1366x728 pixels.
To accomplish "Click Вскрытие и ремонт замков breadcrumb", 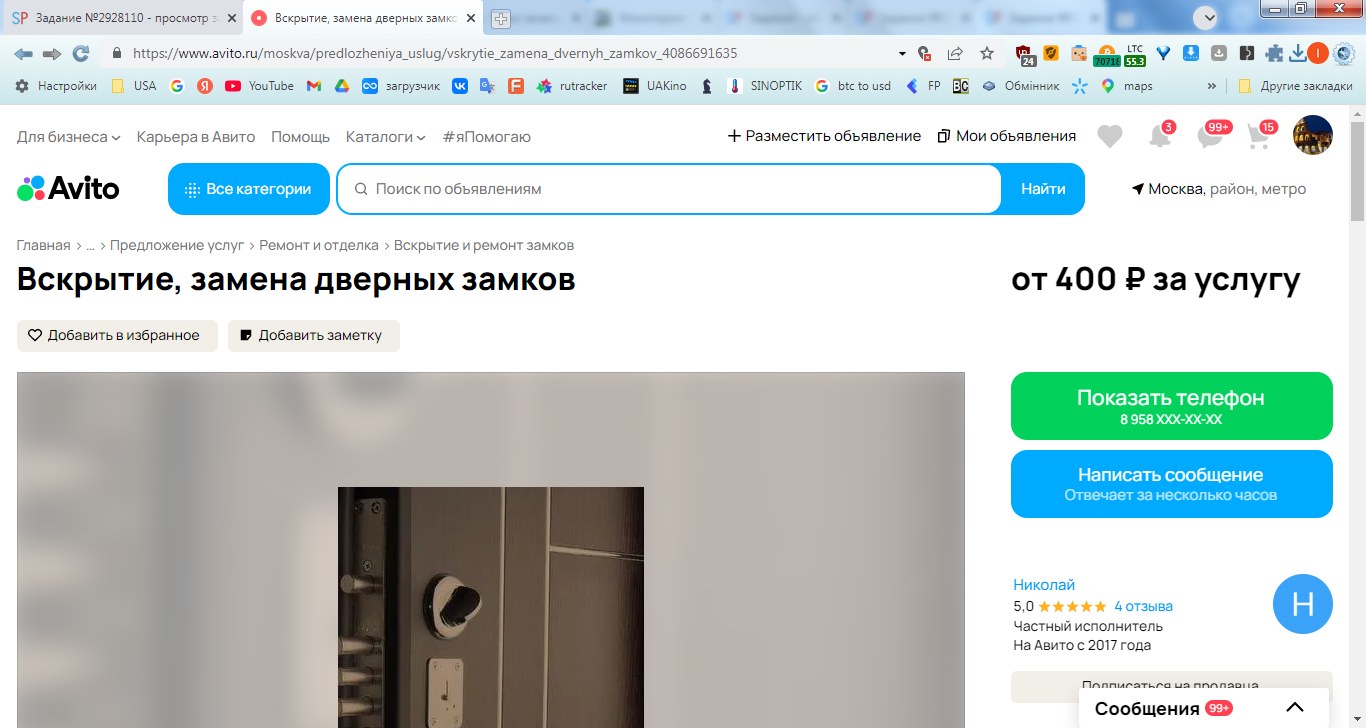I will tap(484, 245).
